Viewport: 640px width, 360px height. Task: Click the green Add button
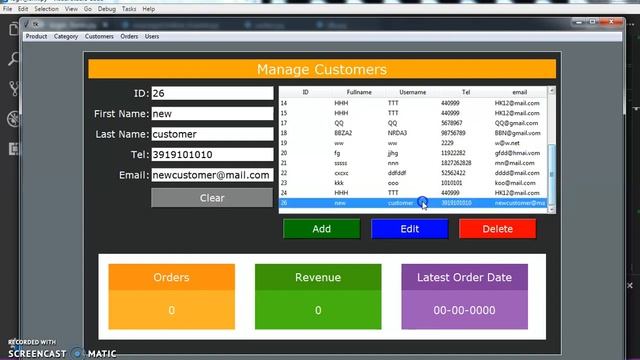pos(322,229)
